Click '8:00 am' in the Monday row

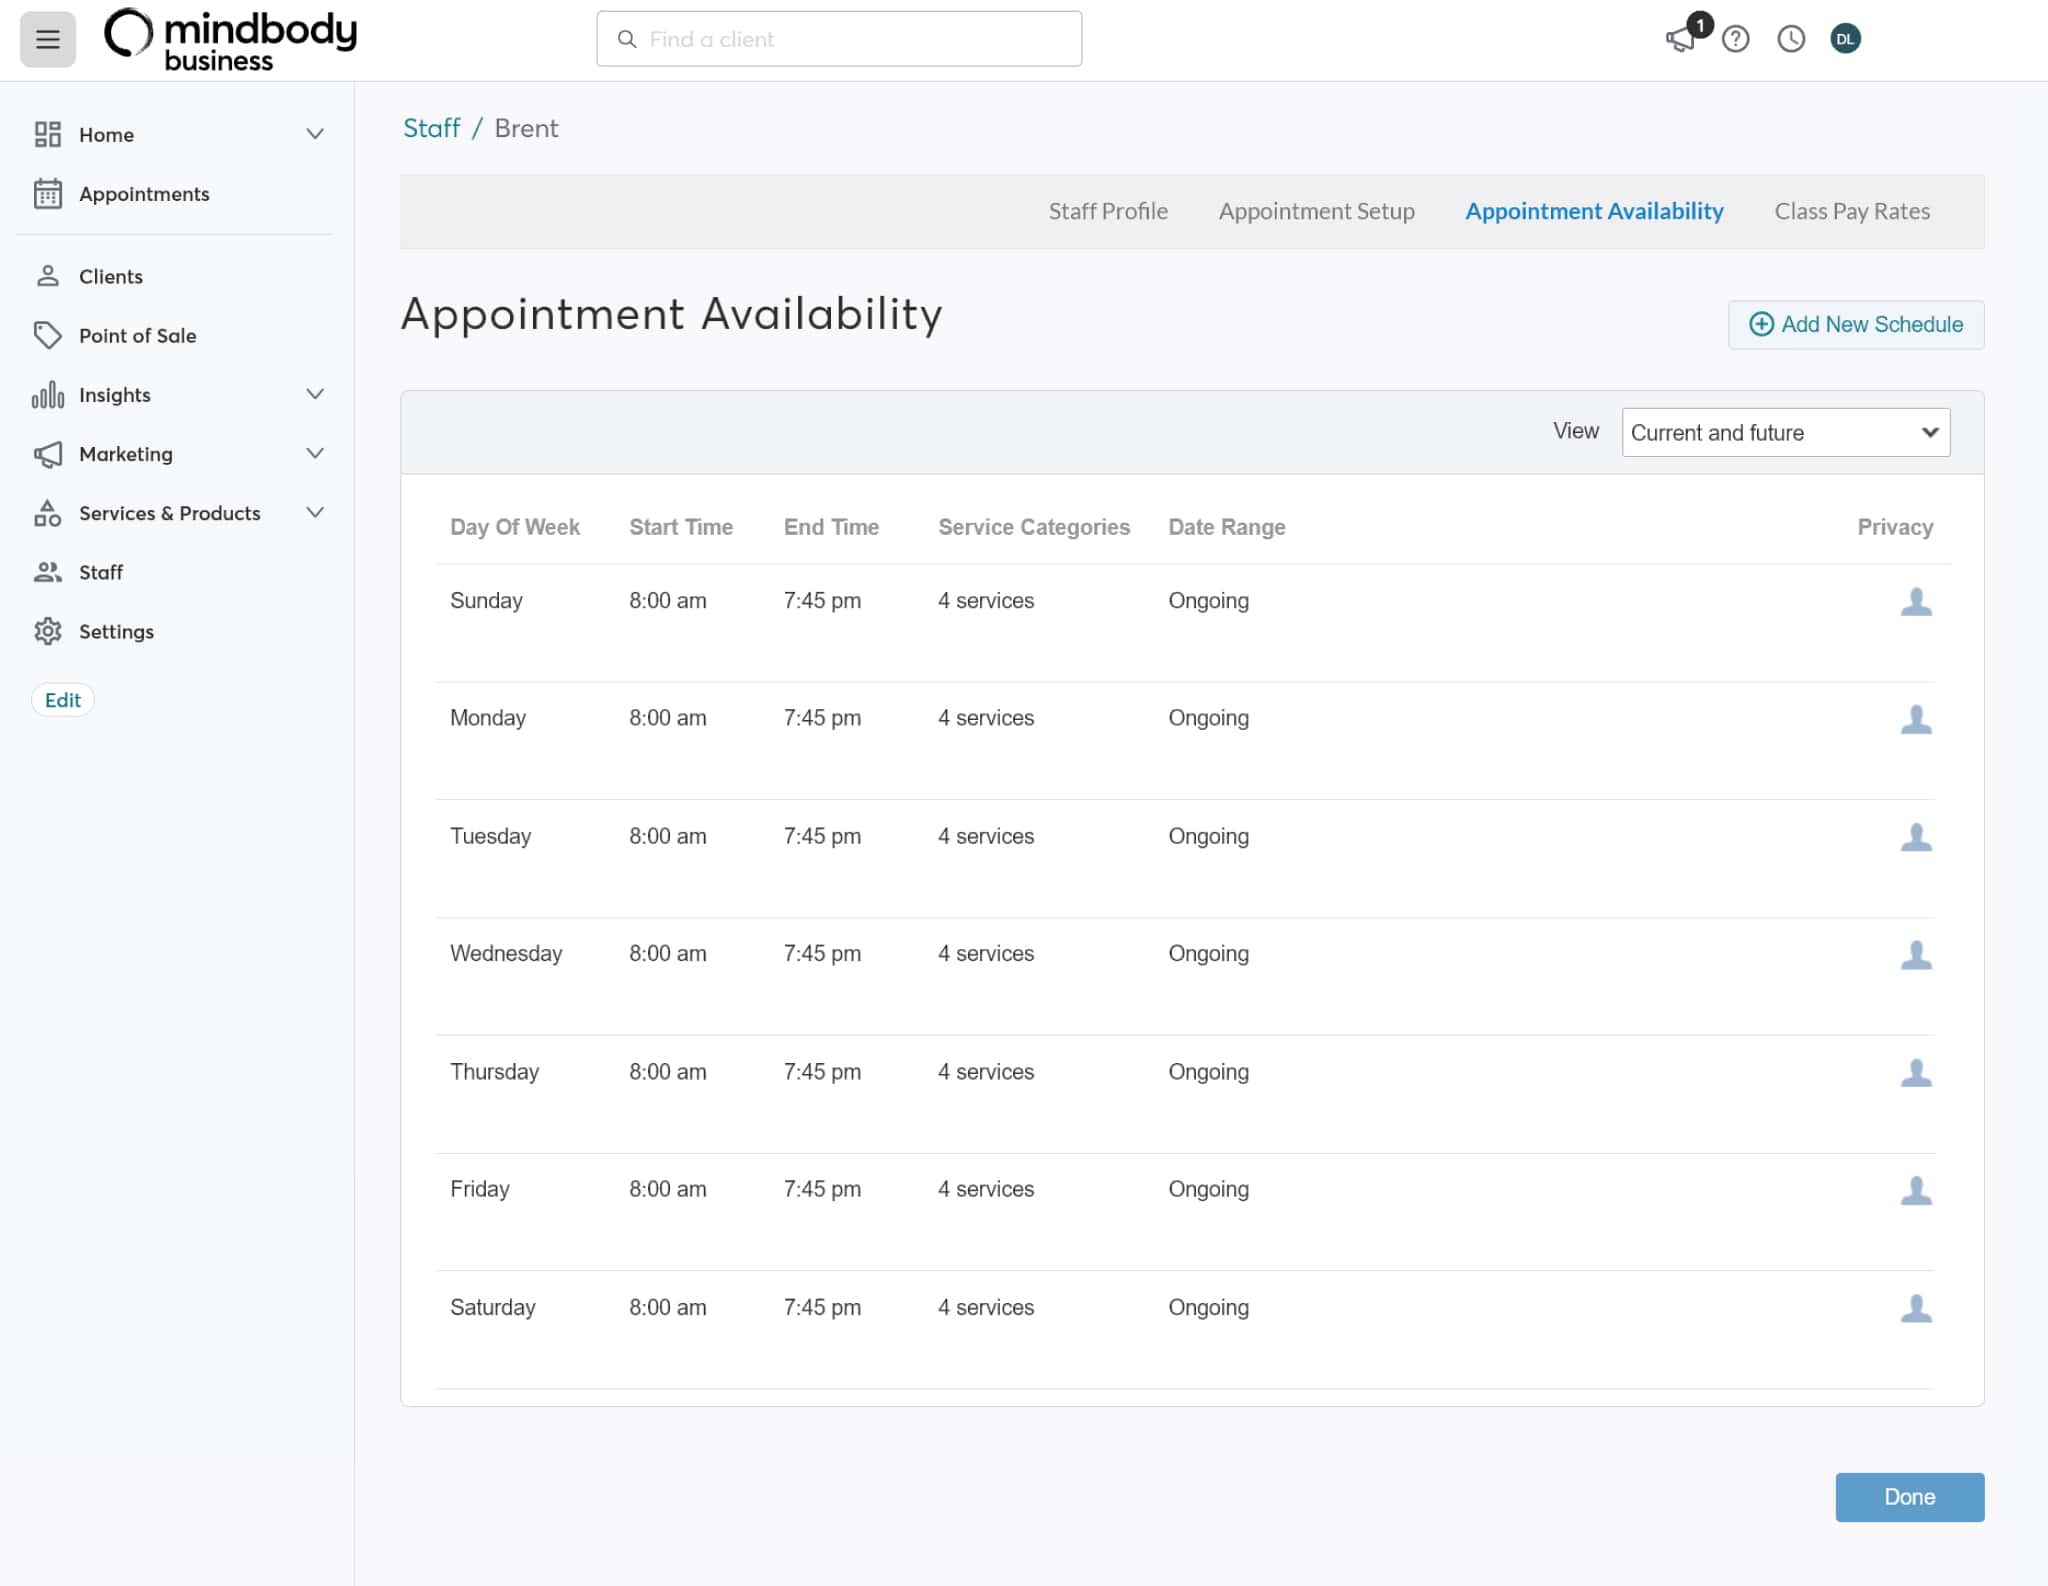click(667, 718)
